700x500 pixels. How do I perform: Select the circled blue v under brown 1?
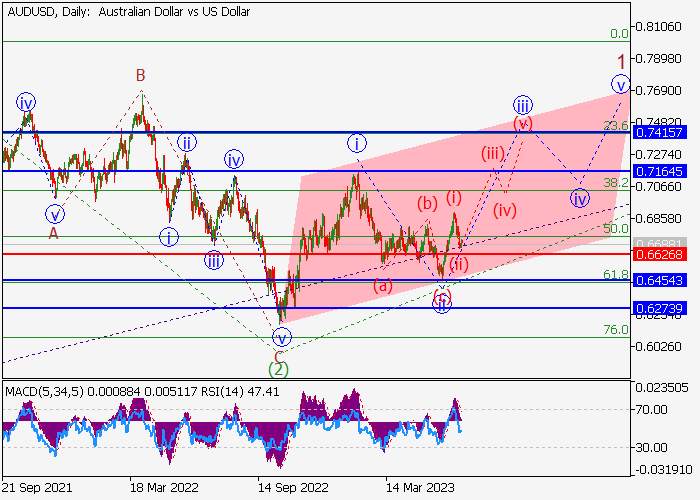click(x=621, y=84)
